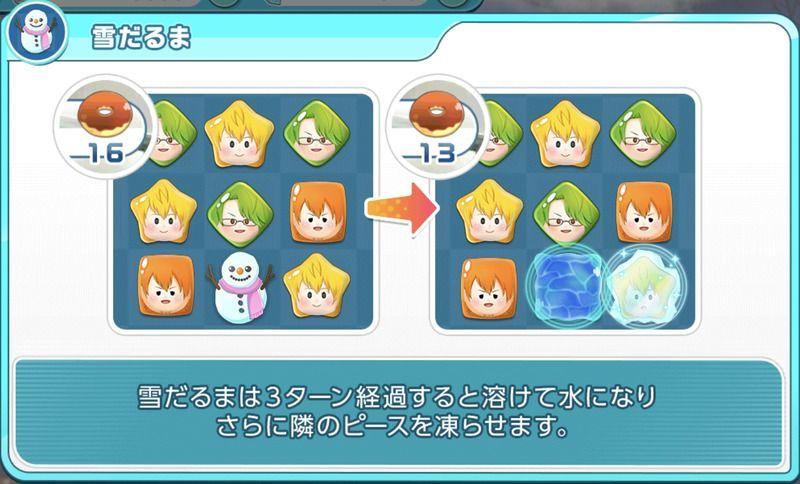The height and width of the screenshot is (484, 800).
Task: Tap the frozen star piece encased in ice
Action: [x=645, y=287]
